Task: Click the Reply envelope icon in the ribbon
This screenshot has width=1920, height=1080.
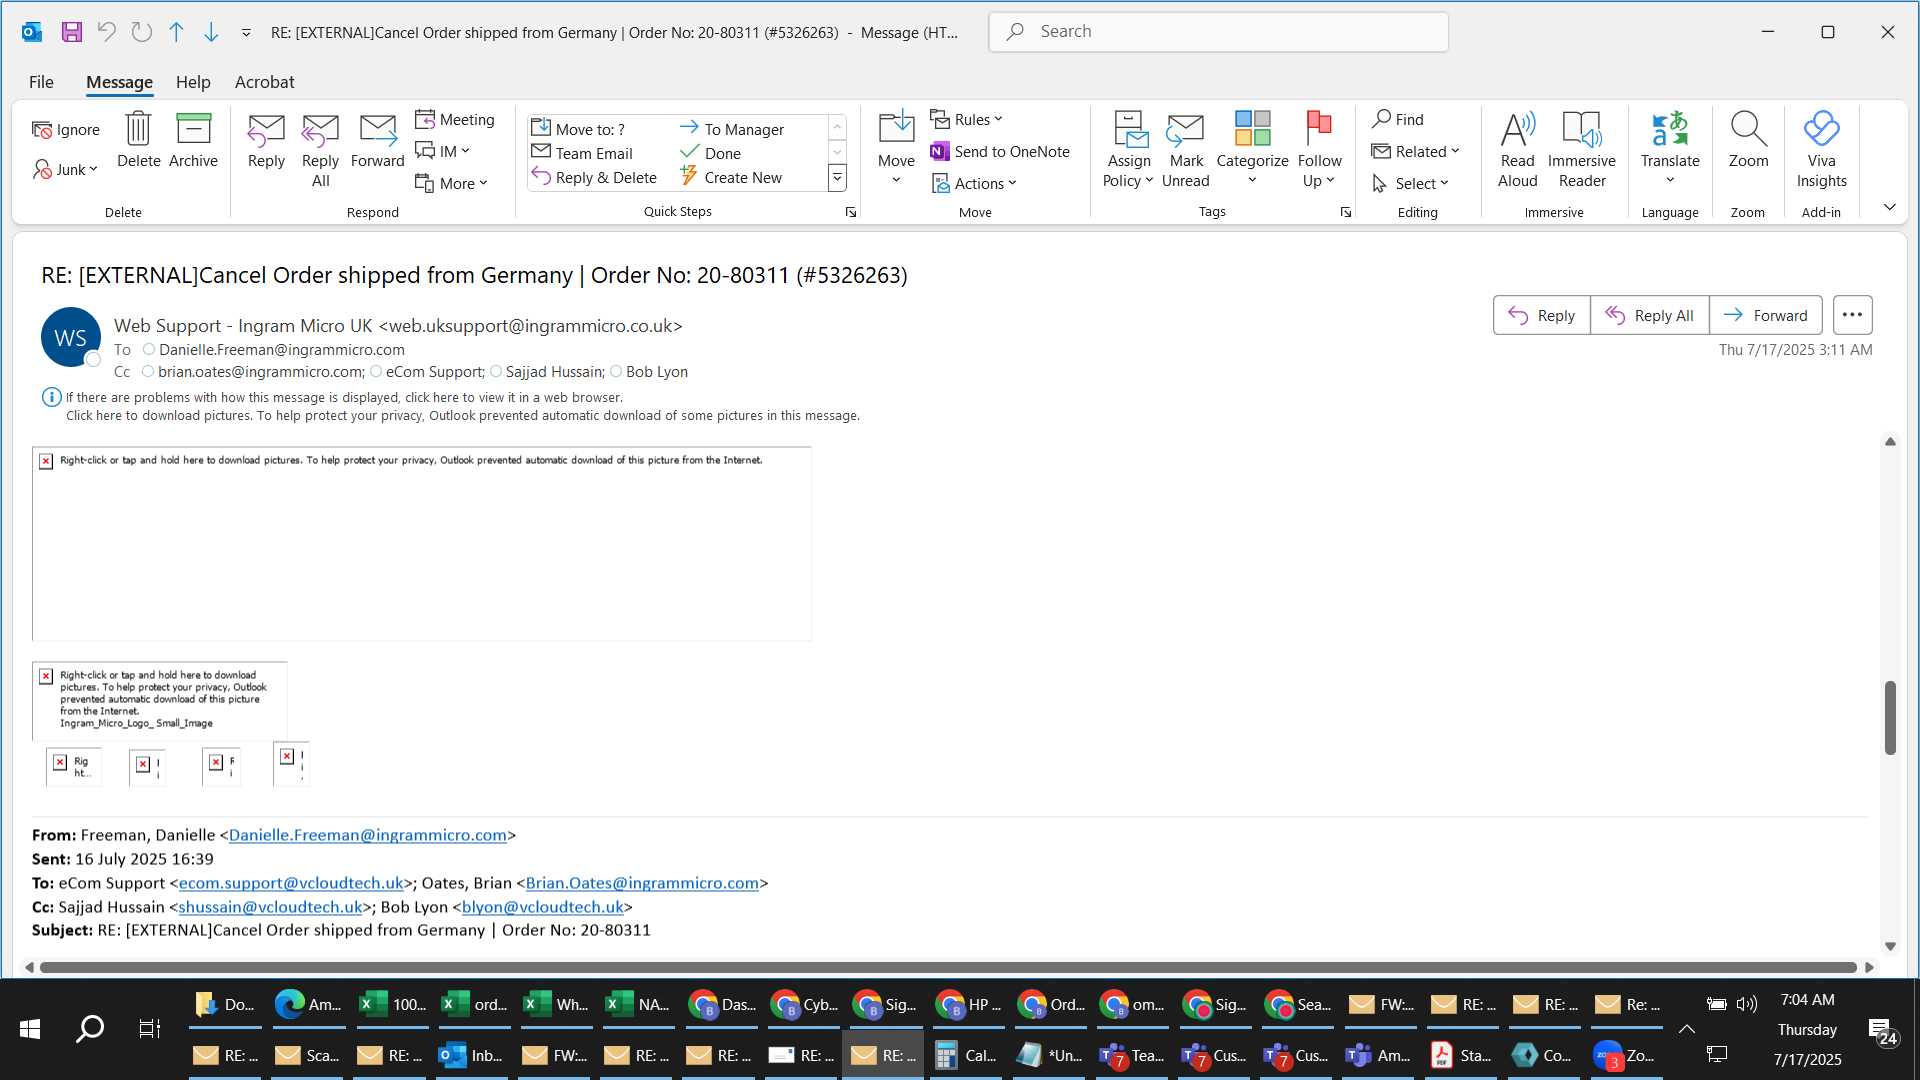Action: 266,140
